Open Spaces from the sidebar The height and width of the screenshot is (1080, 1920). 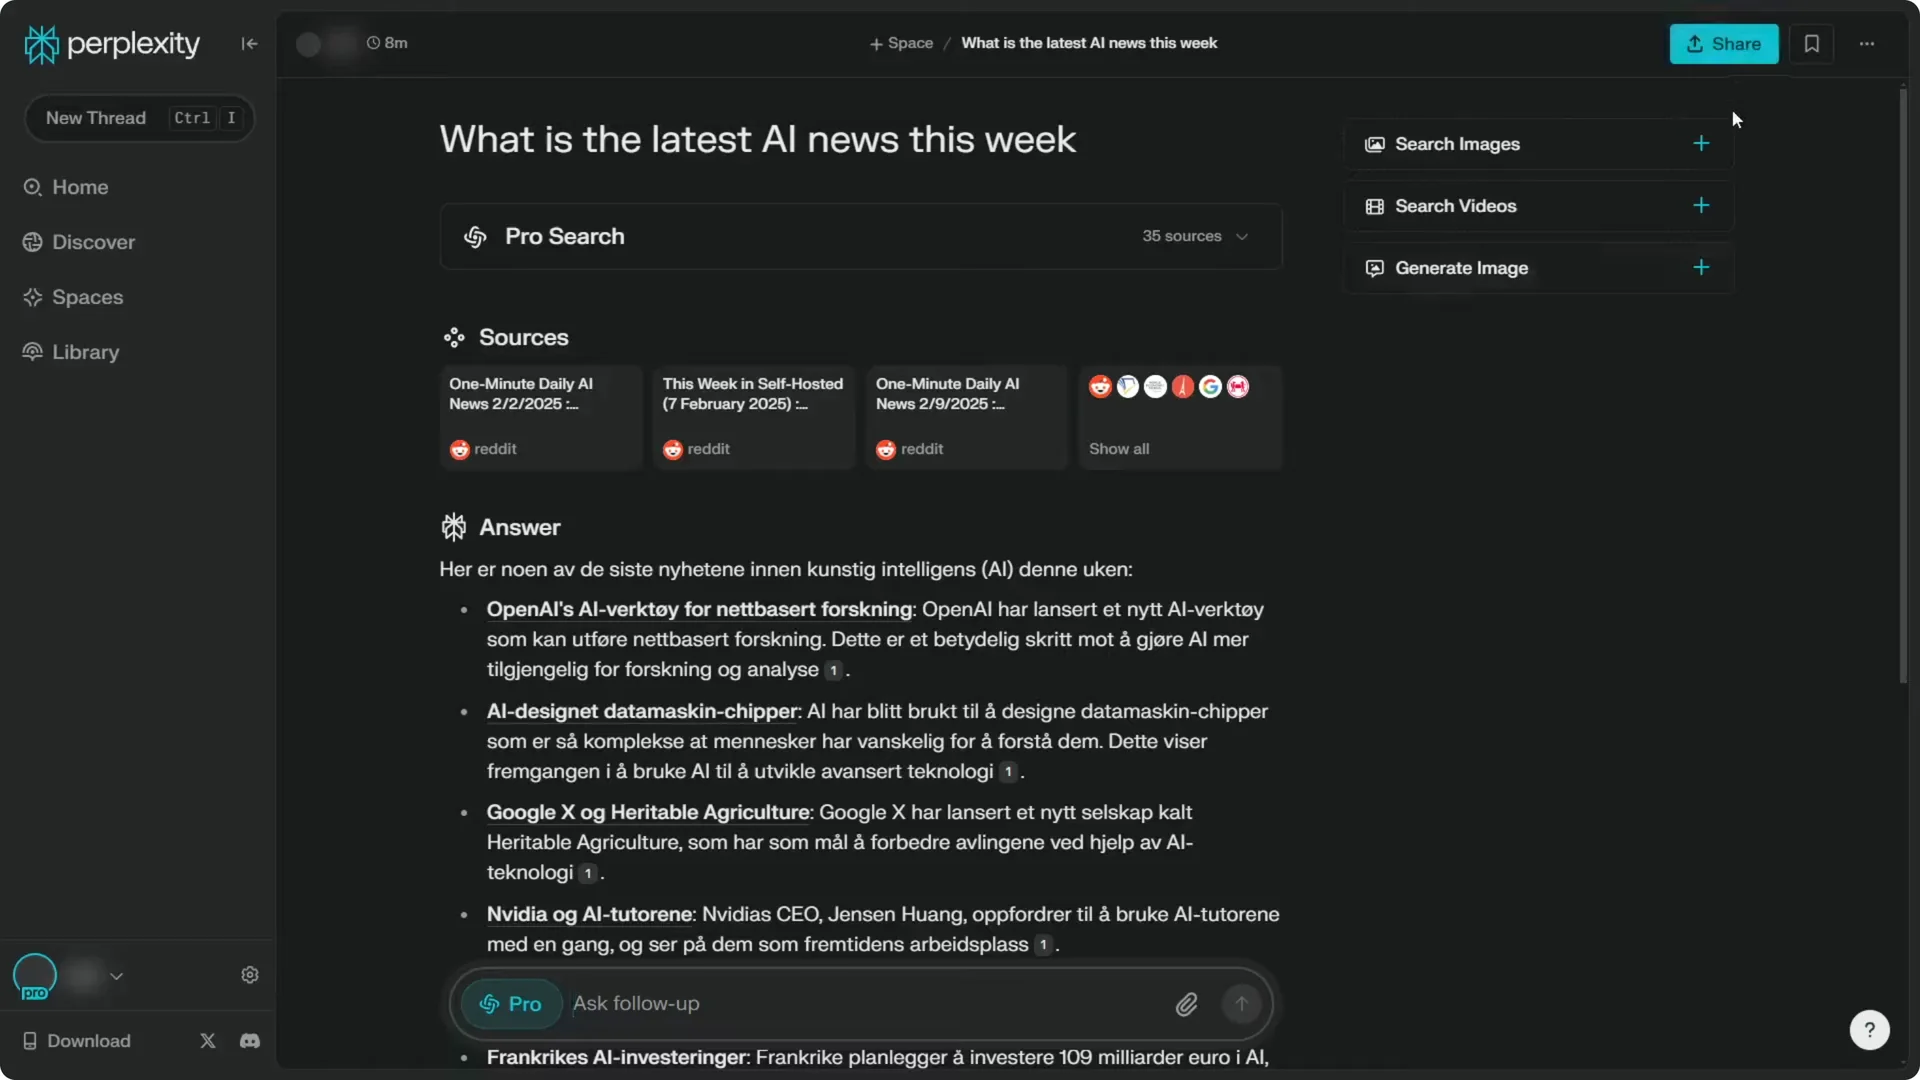pos(86,297)
